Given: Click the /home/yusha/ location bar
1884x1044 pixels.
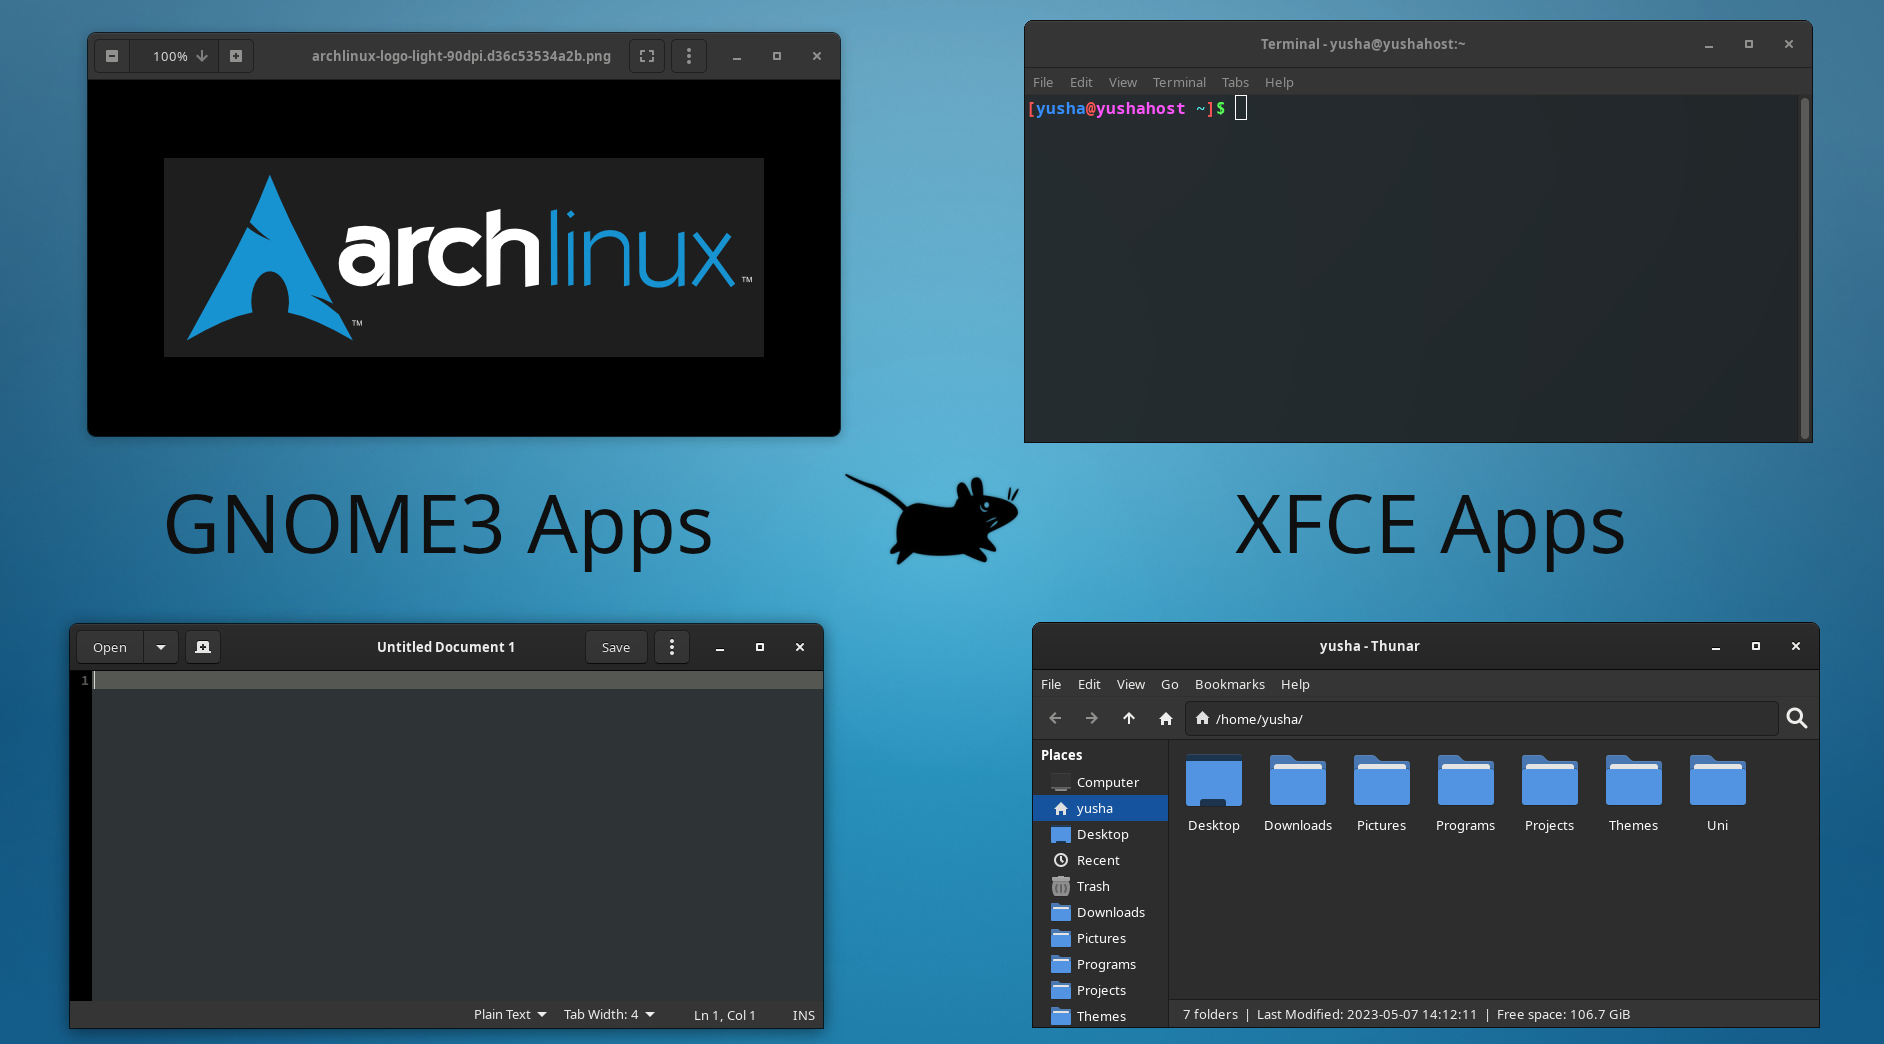Looking at the screenshot, I should click(x=1482, y=718).
